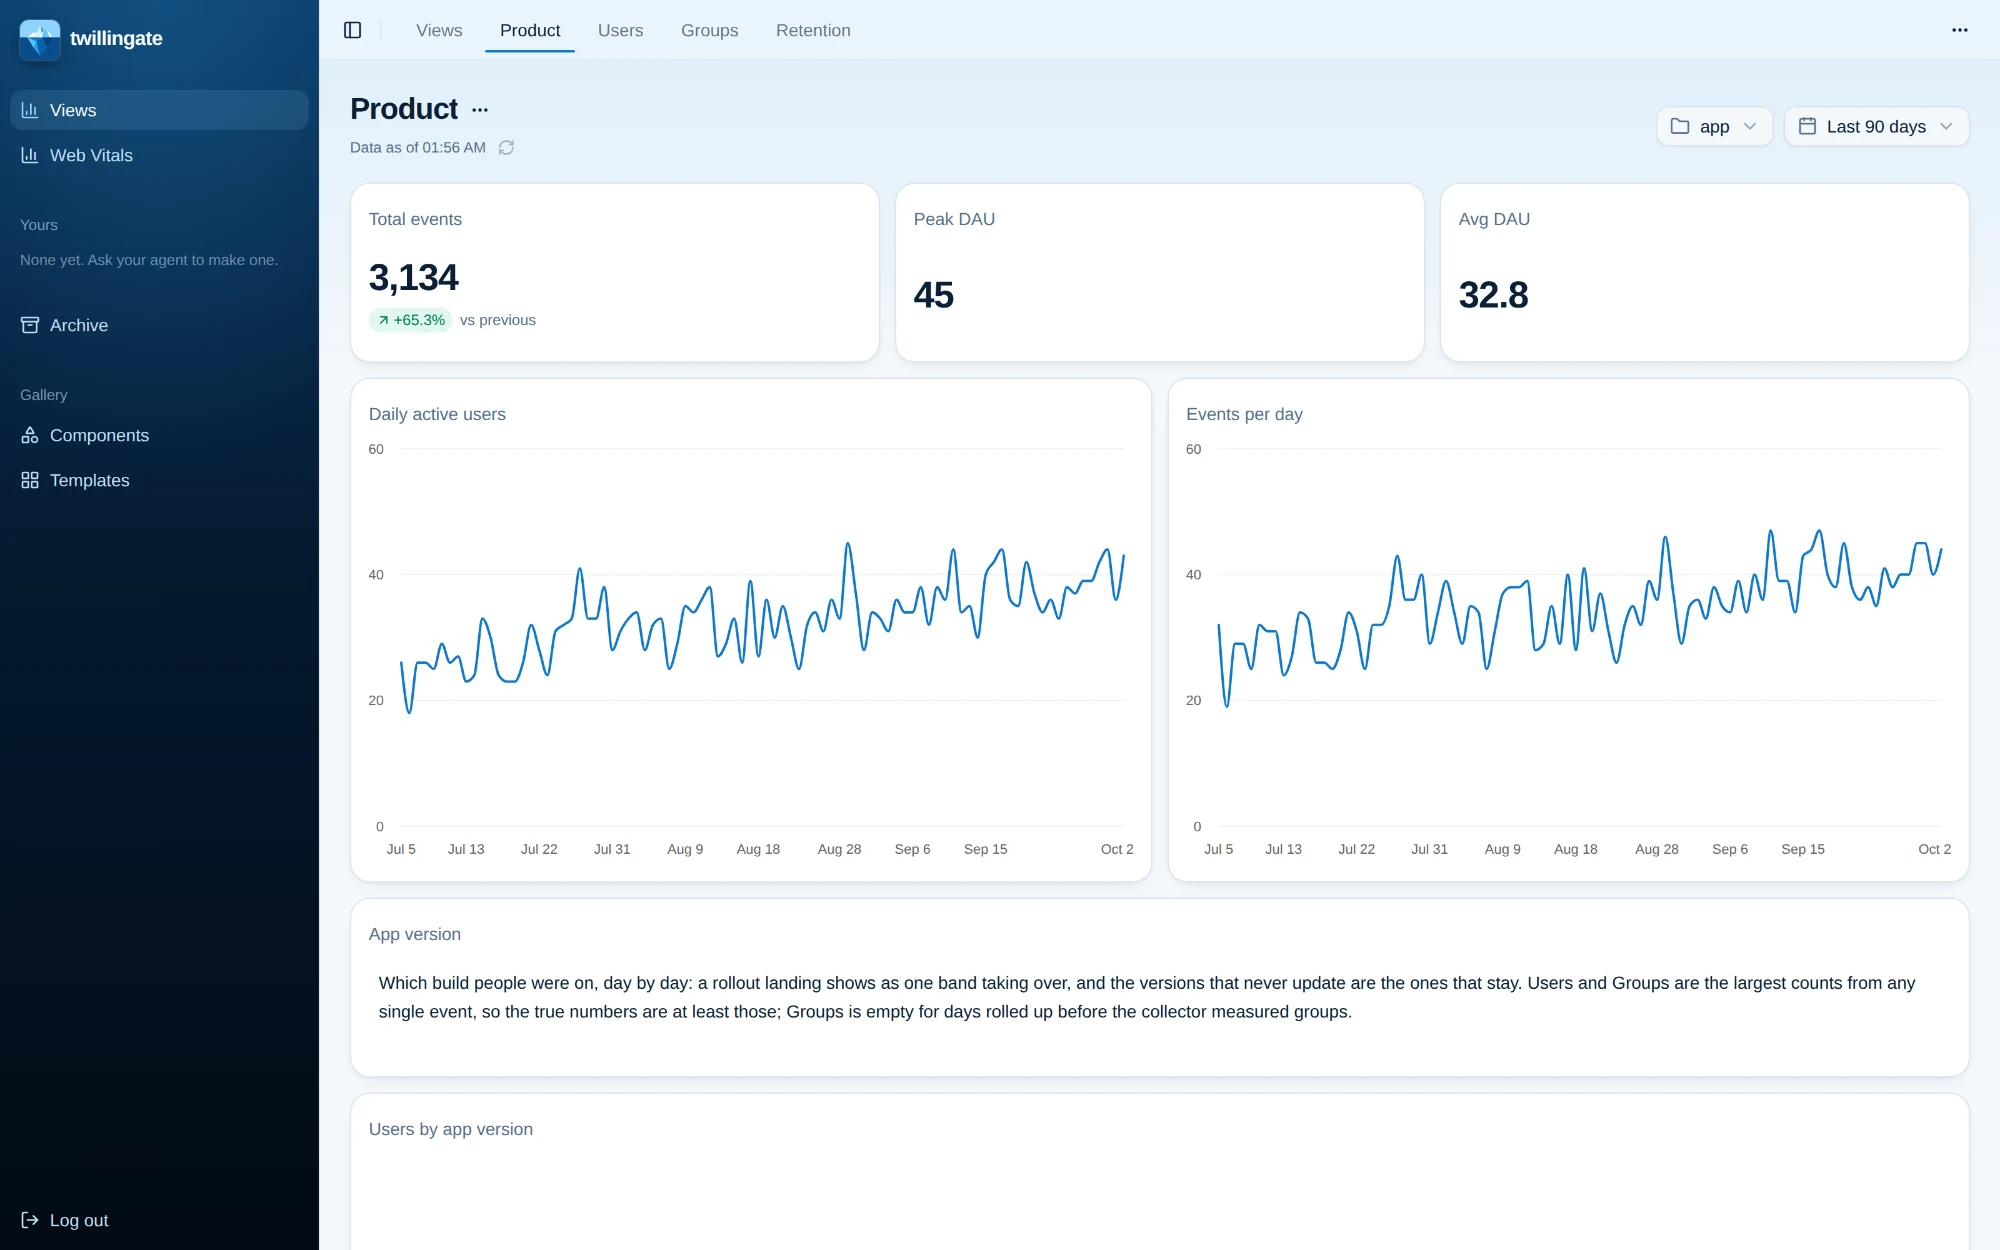Click the App version card heading

415,934
